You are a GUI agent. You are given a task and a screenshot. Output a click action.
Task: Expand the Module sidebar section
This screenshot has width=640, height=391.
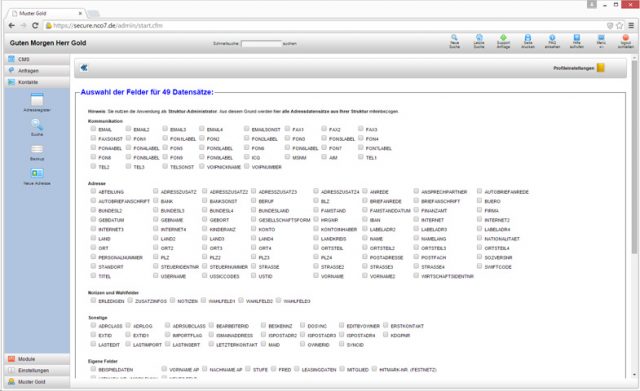click(x=37, y=359)
